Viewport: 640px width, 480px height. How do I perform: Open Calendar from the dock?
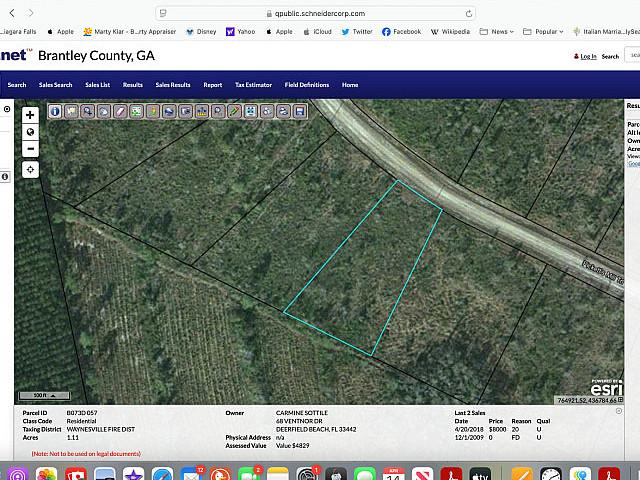[x=393, y=474]
